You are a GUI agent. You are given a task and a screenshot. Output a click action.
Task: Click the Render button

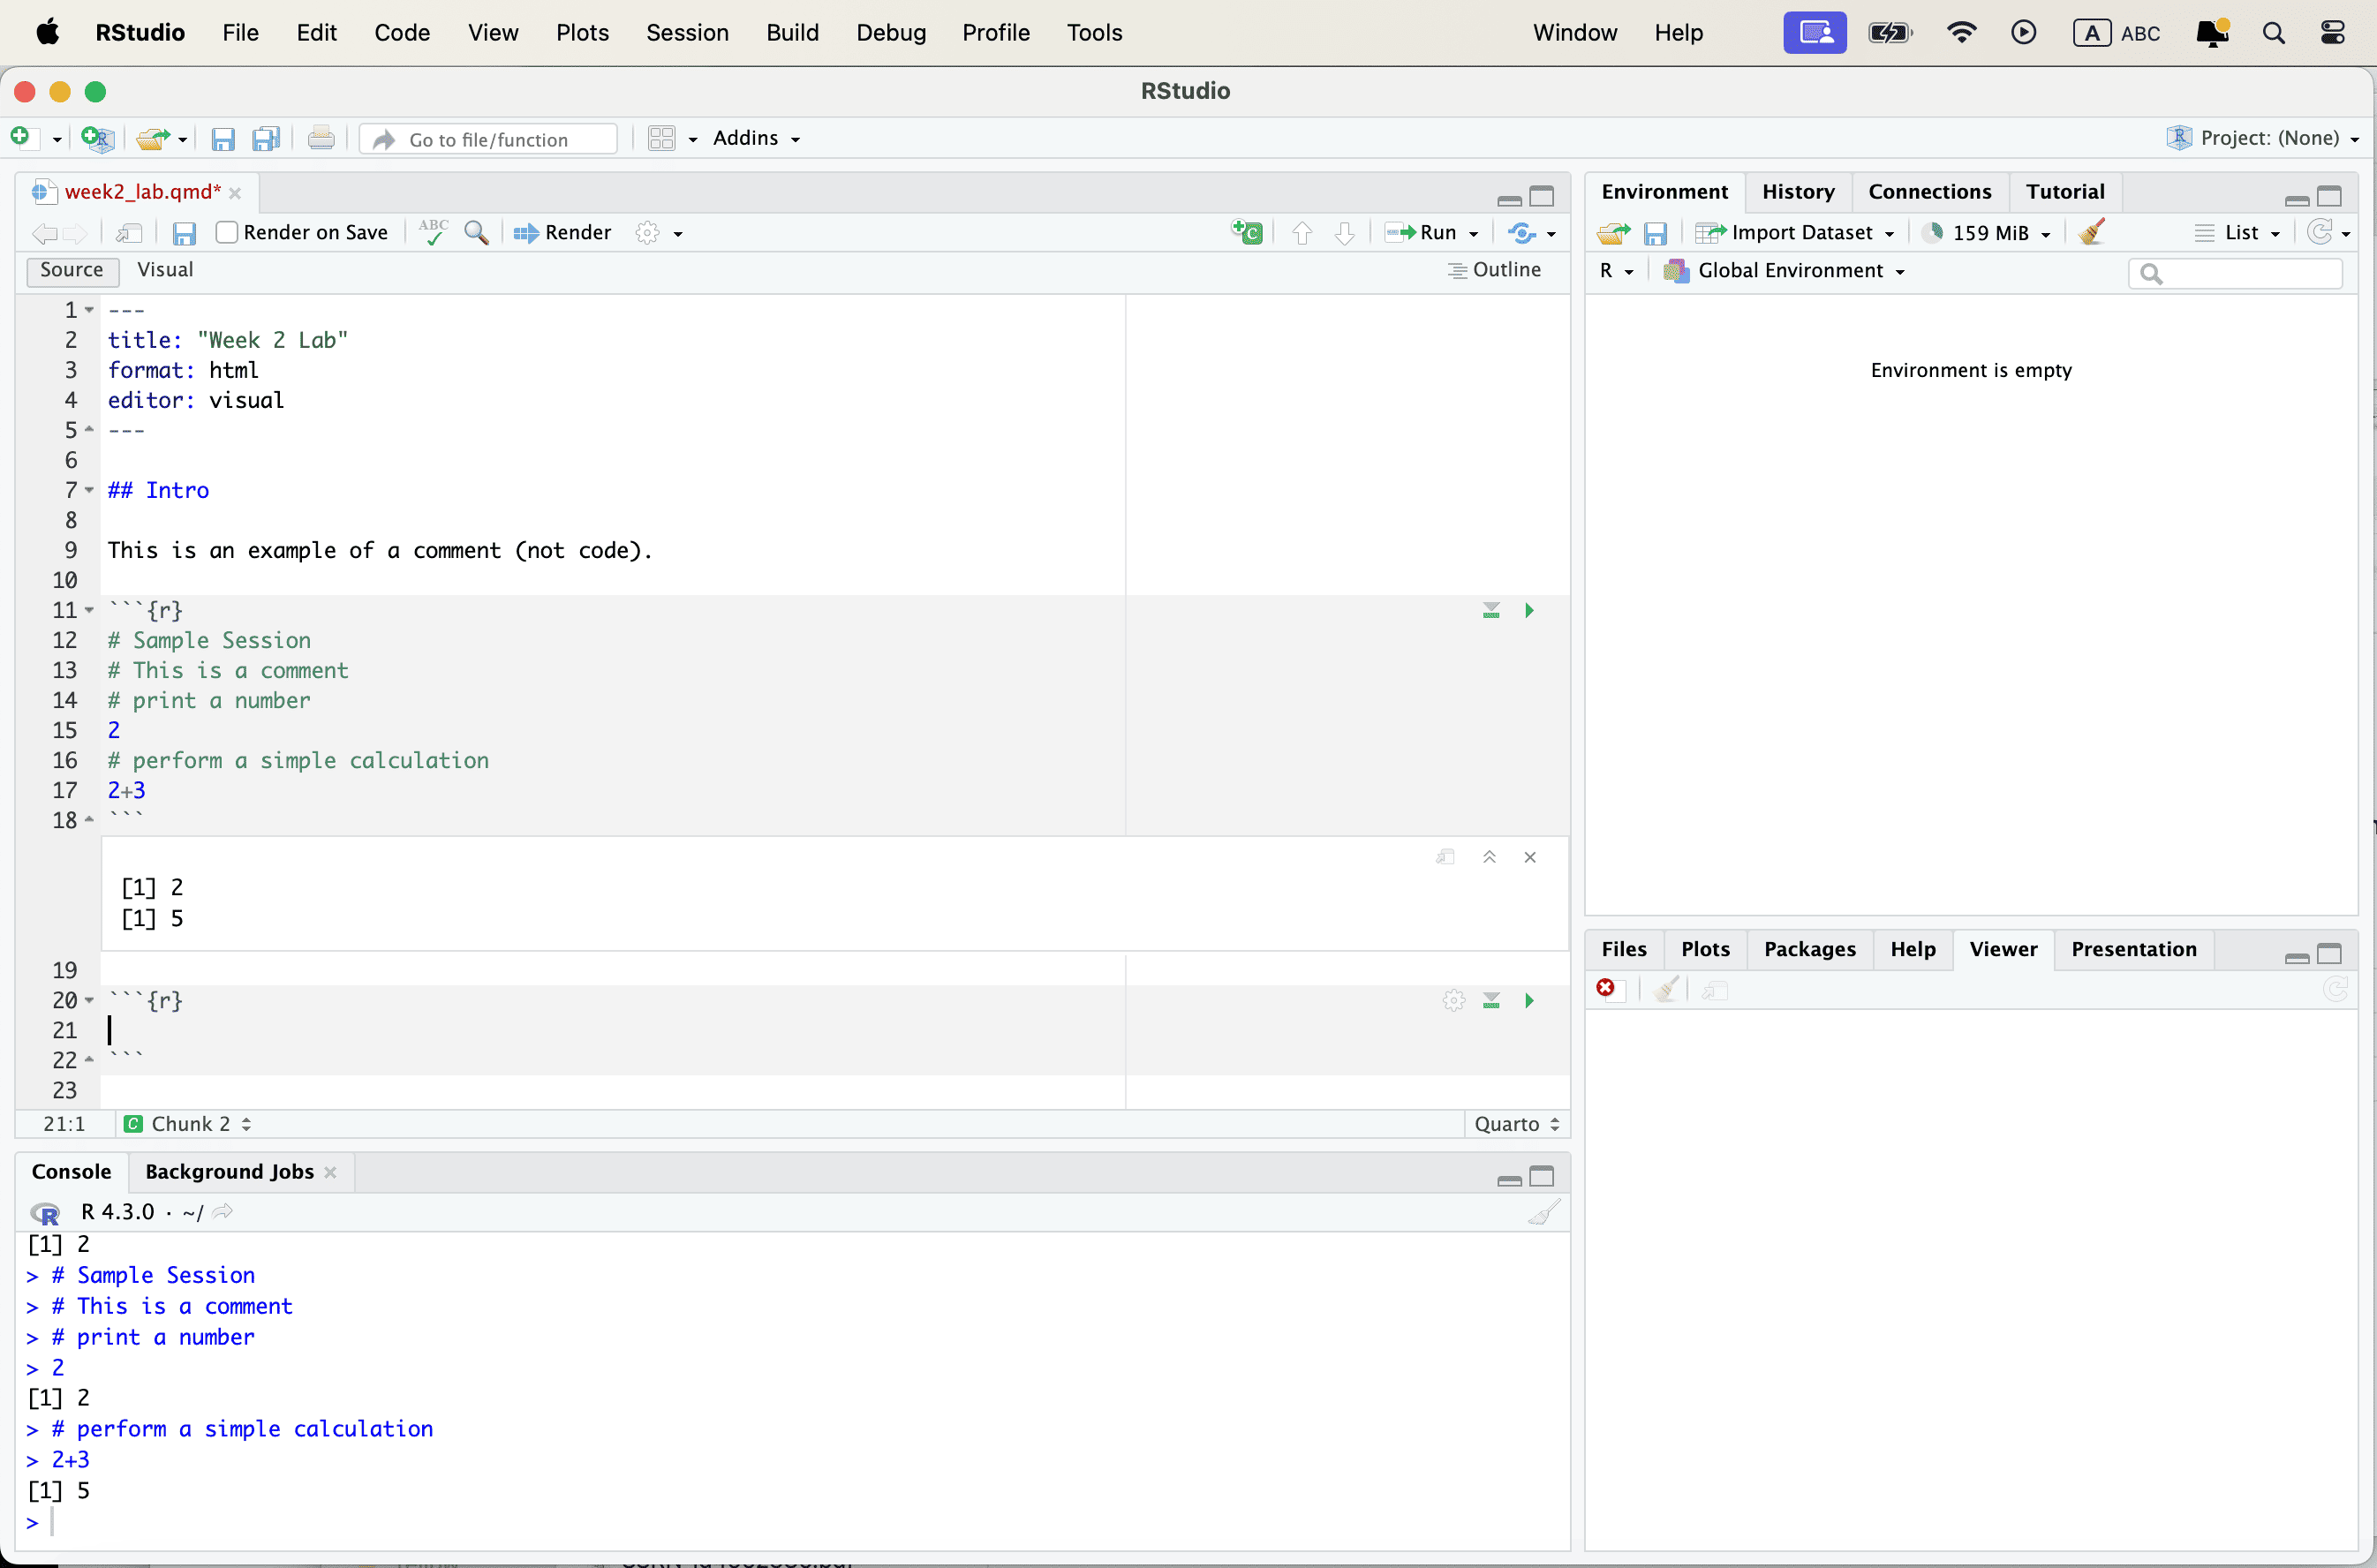pyautogui.click(x=563, y=232)
